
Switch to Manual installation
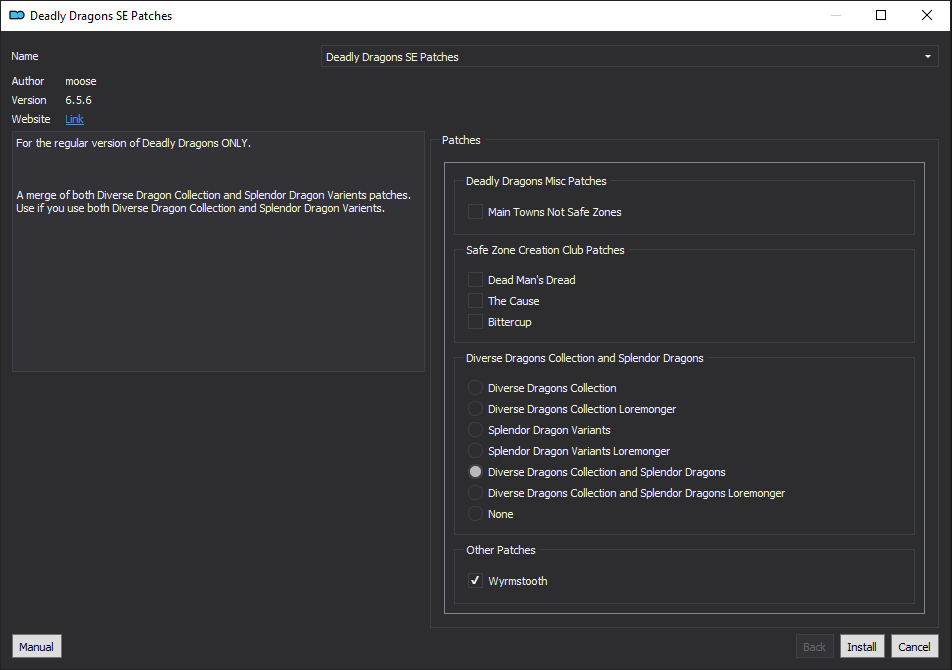tap(36, 646)
